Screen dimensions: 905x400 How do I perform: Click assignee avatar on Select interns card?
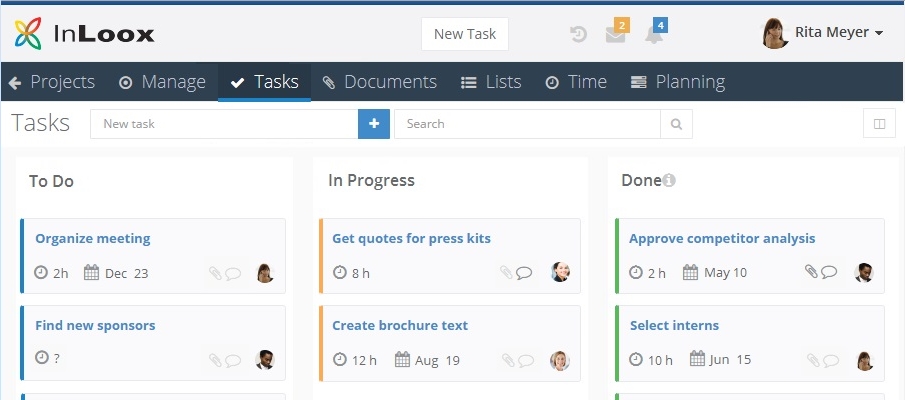[865, 361]
